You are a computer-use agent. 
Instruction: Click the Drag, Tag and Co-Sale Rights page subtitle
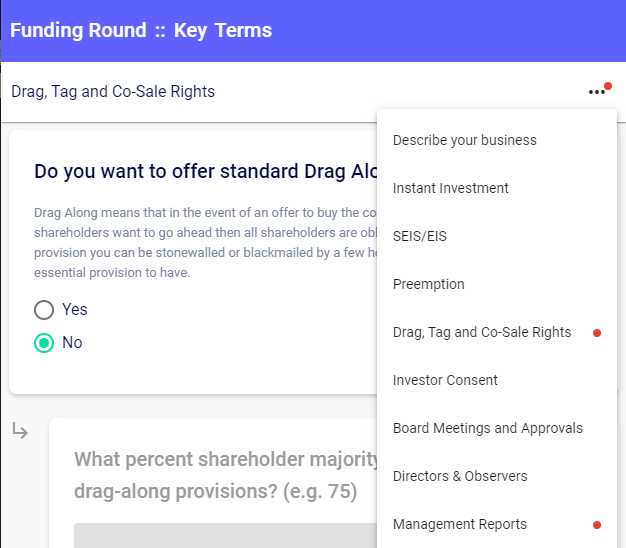pyautogui.click(x=113, y=92)
